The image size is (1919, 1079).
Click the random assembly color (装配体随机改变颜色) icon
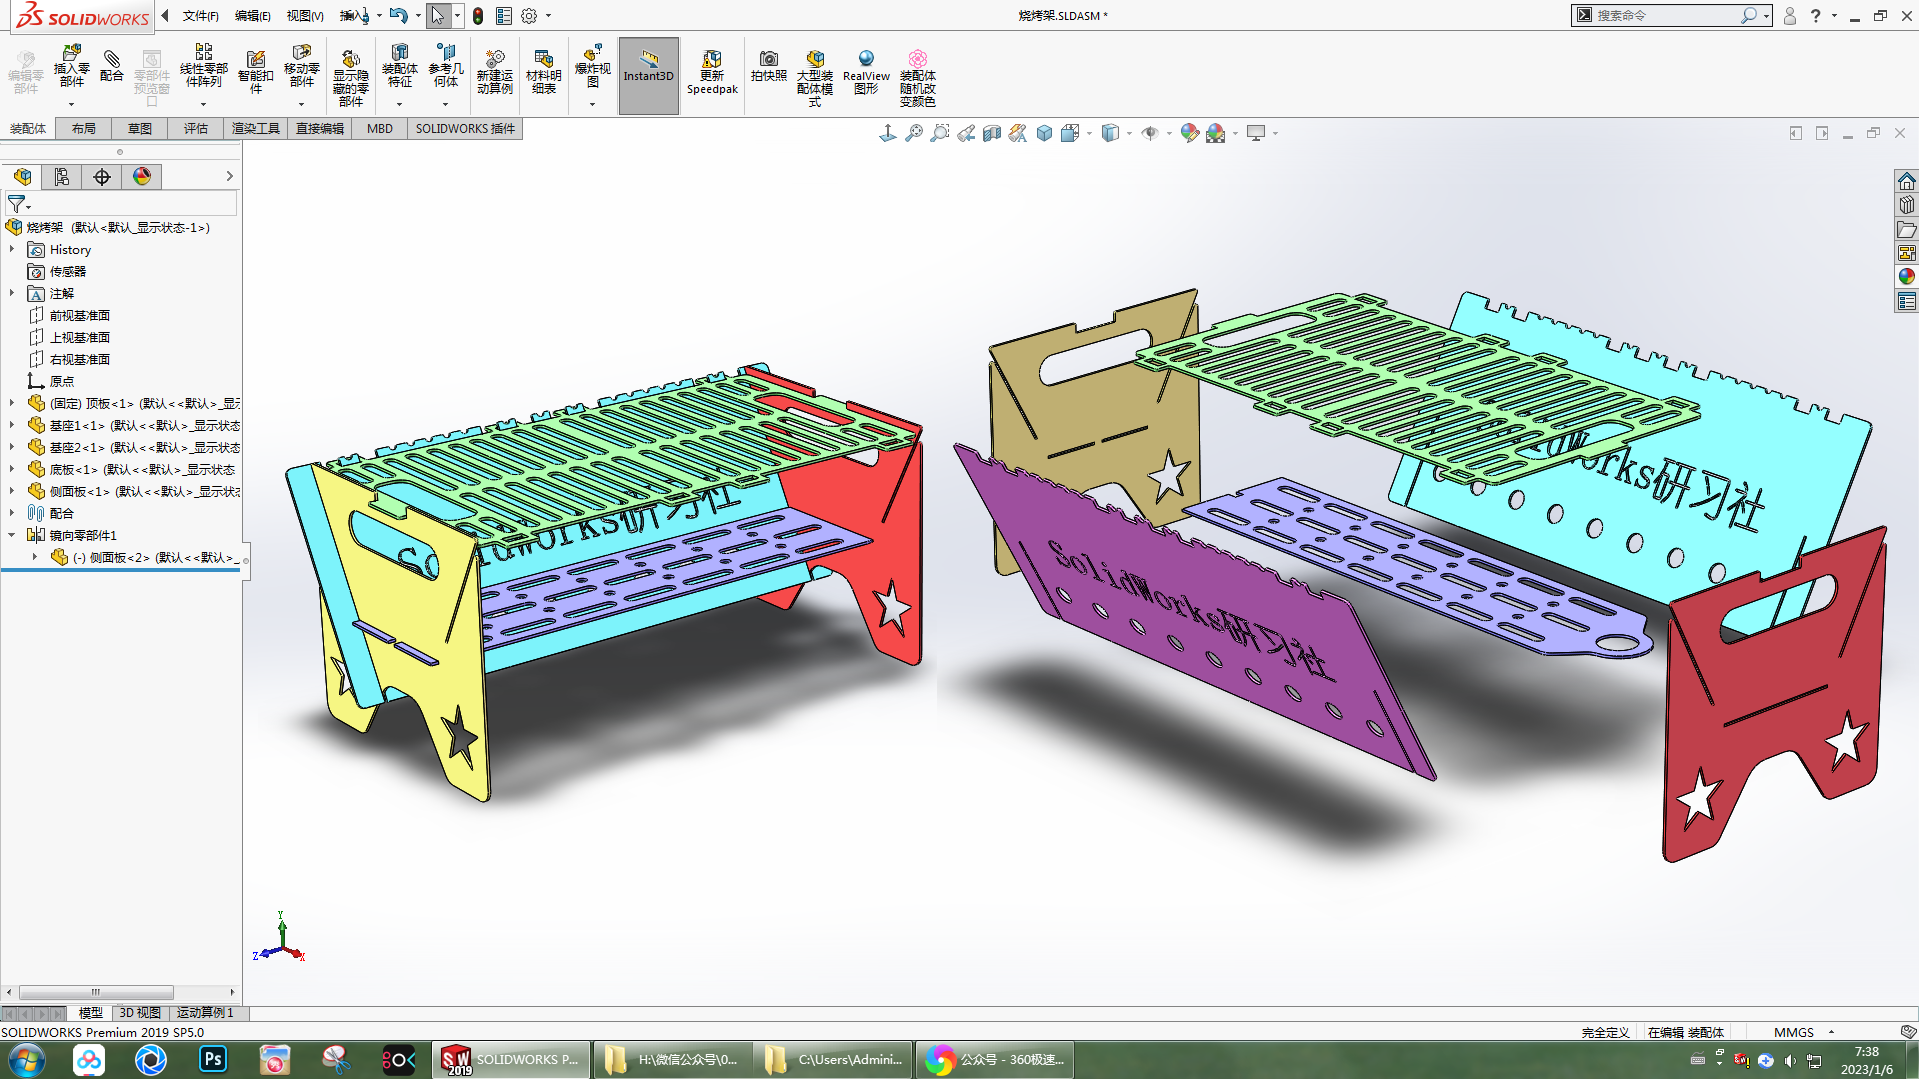tap(917, 76)
